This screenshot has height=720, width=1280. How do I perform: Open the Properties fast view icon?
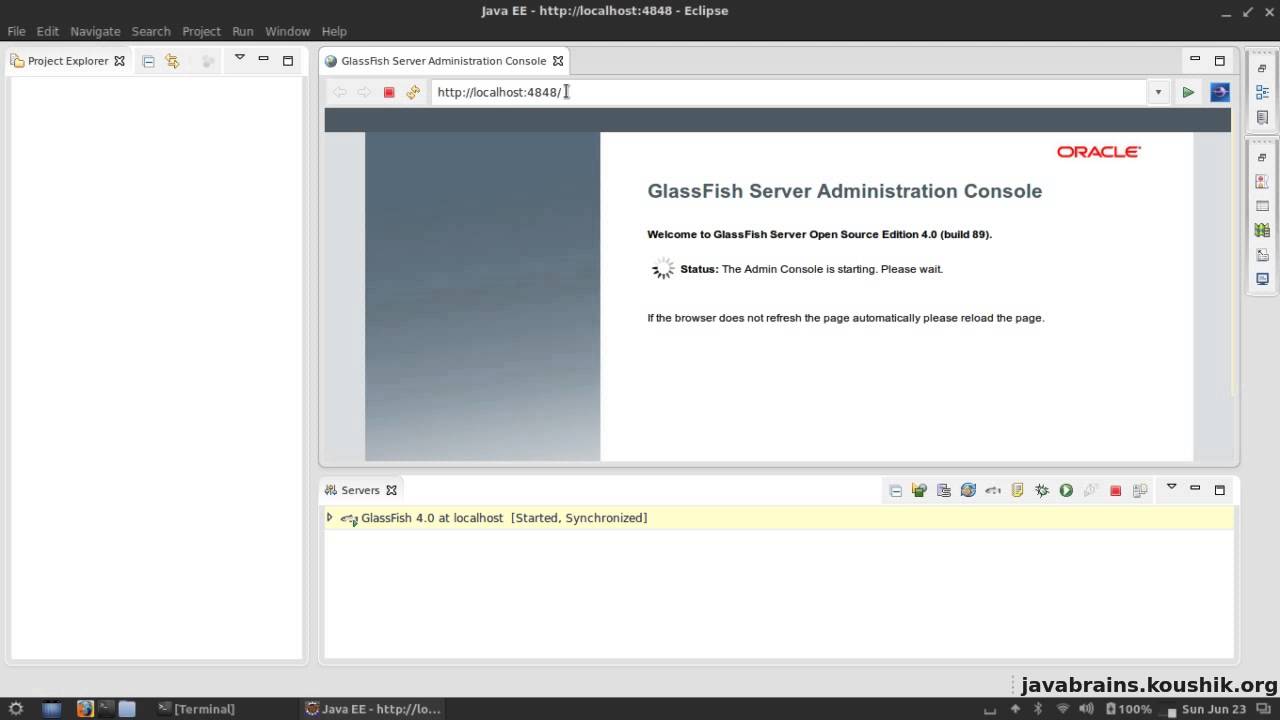[1262, 206]
